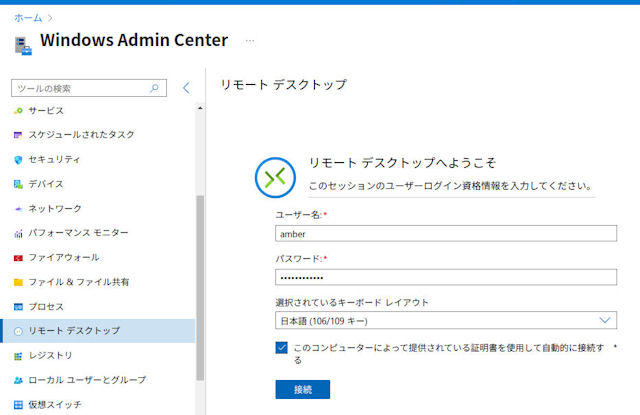Click the Firewall red icon
Image resolution: width=640 pixels, height=415 pixels.
(x=18, y=258)
